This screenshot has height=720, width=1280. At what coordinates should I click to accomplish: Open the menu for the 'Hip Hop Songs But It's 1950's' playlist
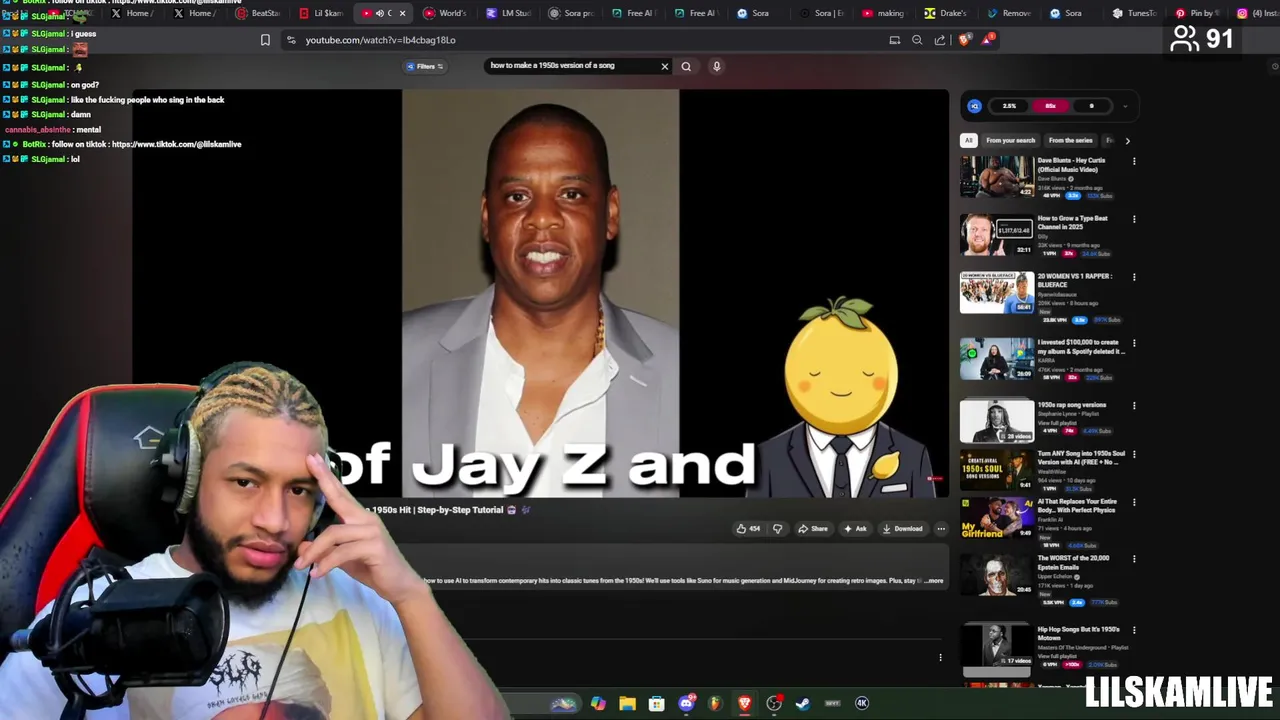point(1133,630)
